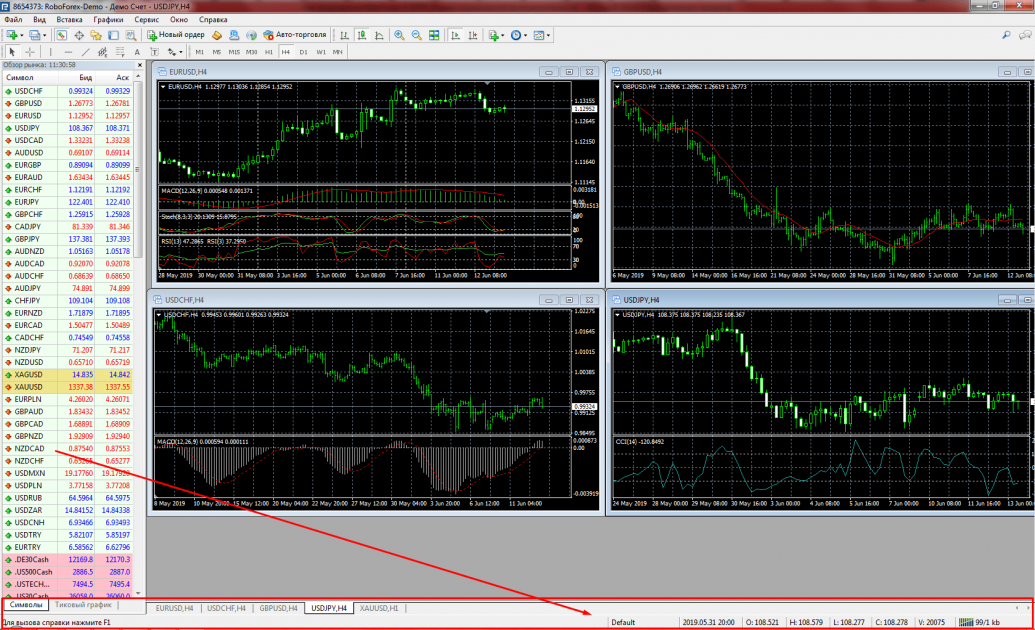
Task: Select the EURGBP row in Market Watch
Action: (30, 165)
